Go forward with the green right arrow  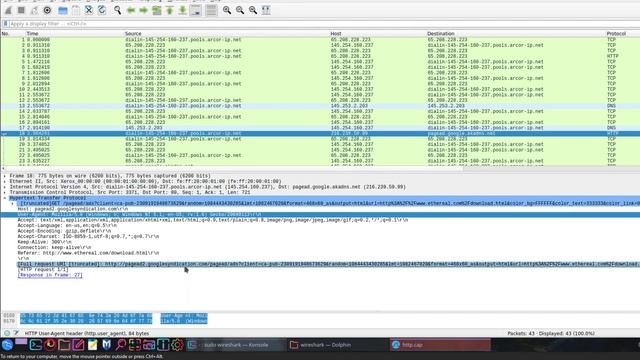tap(143, 10)
